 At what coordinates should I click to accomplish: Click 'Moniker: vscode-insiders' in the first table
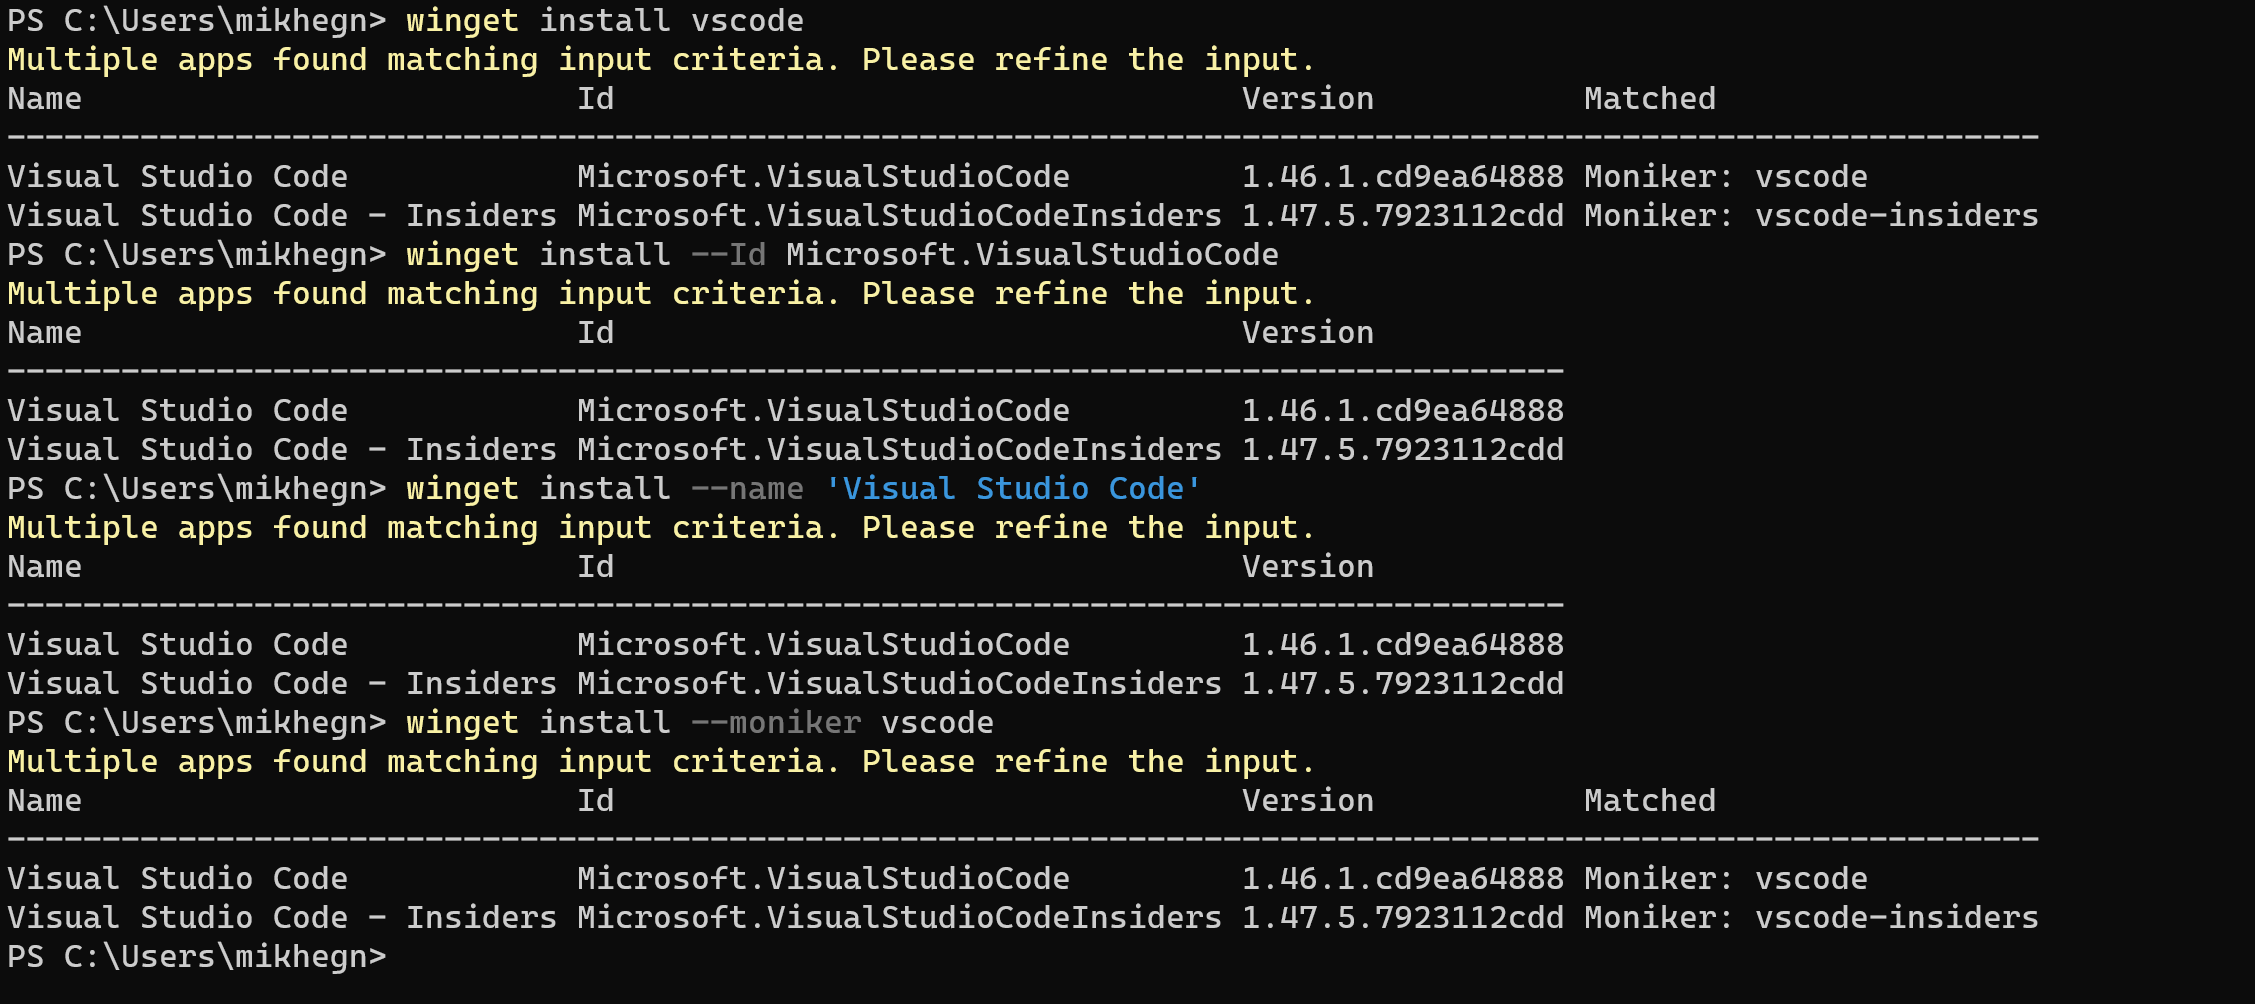pyautogui.click(x=1811, y=216)
